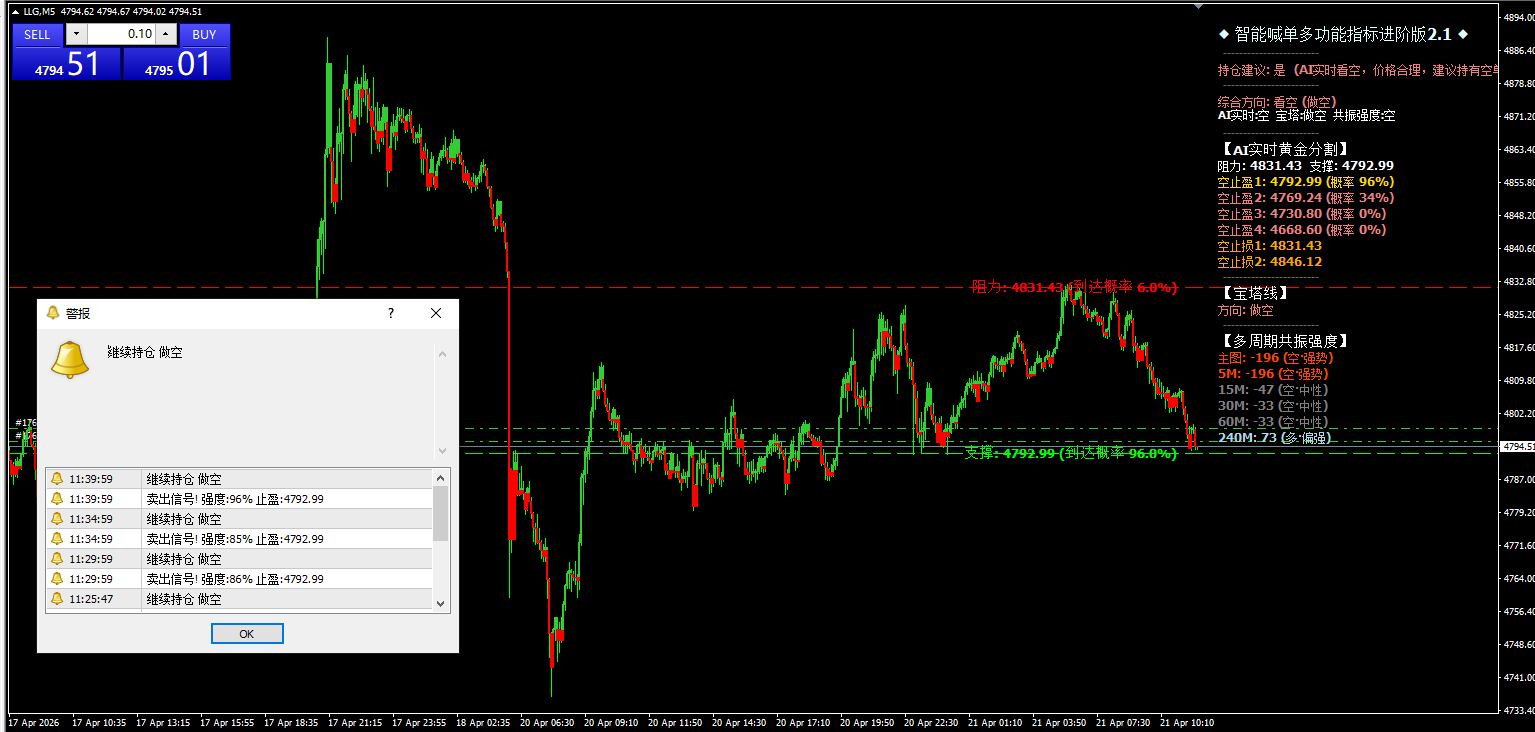Click the red chart label '阻力: 4831.43 (到达概率 6.0%)'

point(1074,287)
